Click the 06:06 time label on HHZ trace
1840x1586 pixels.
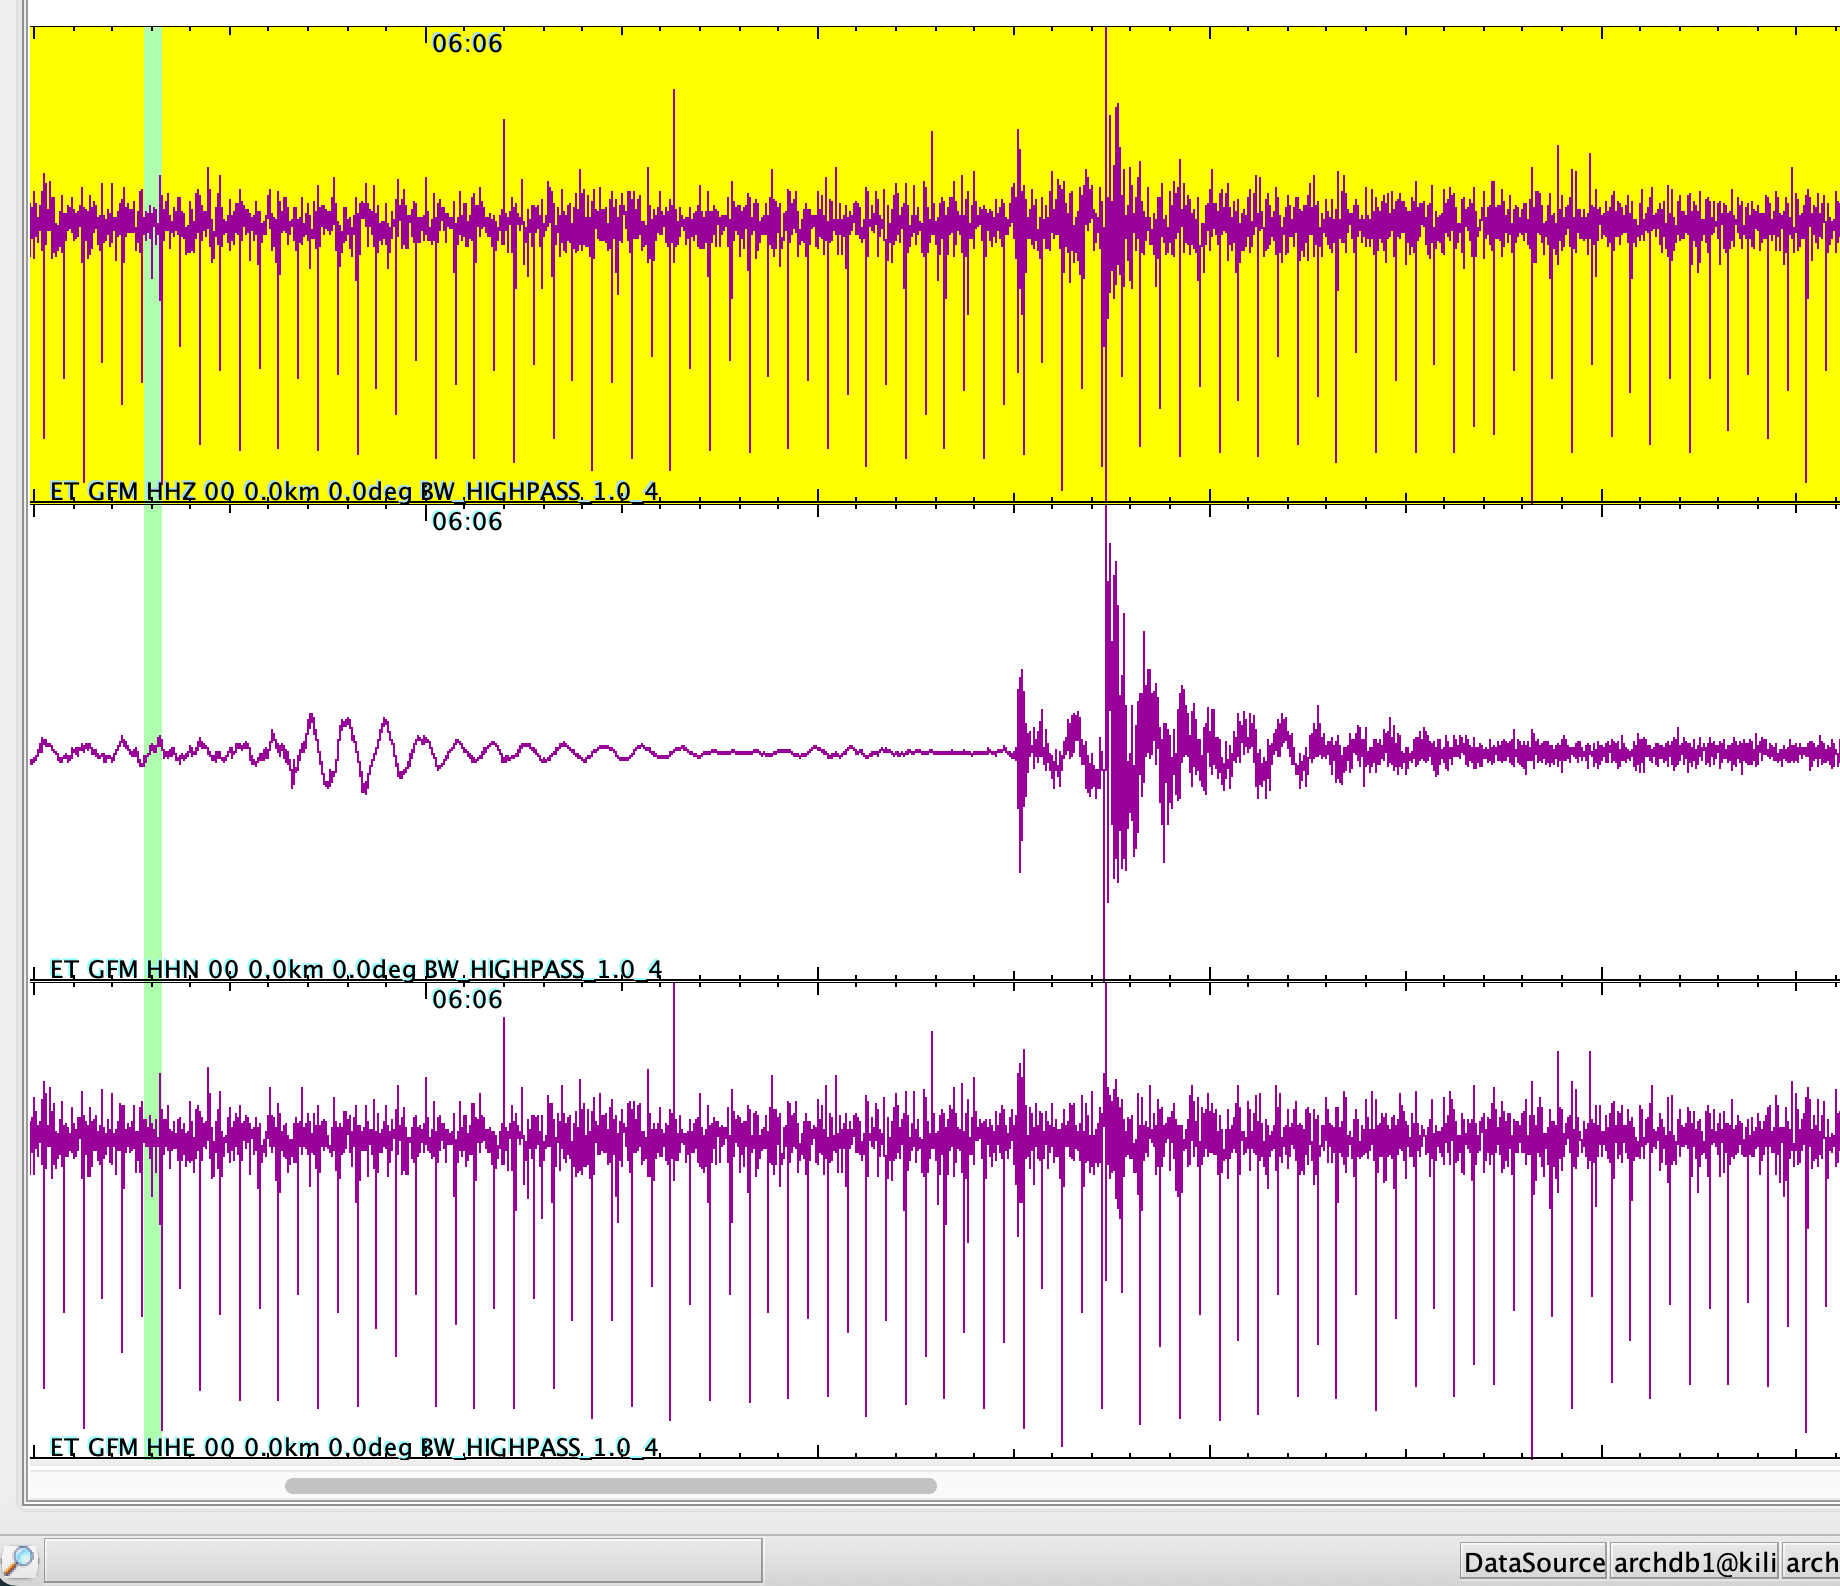(x=467, y=44)
